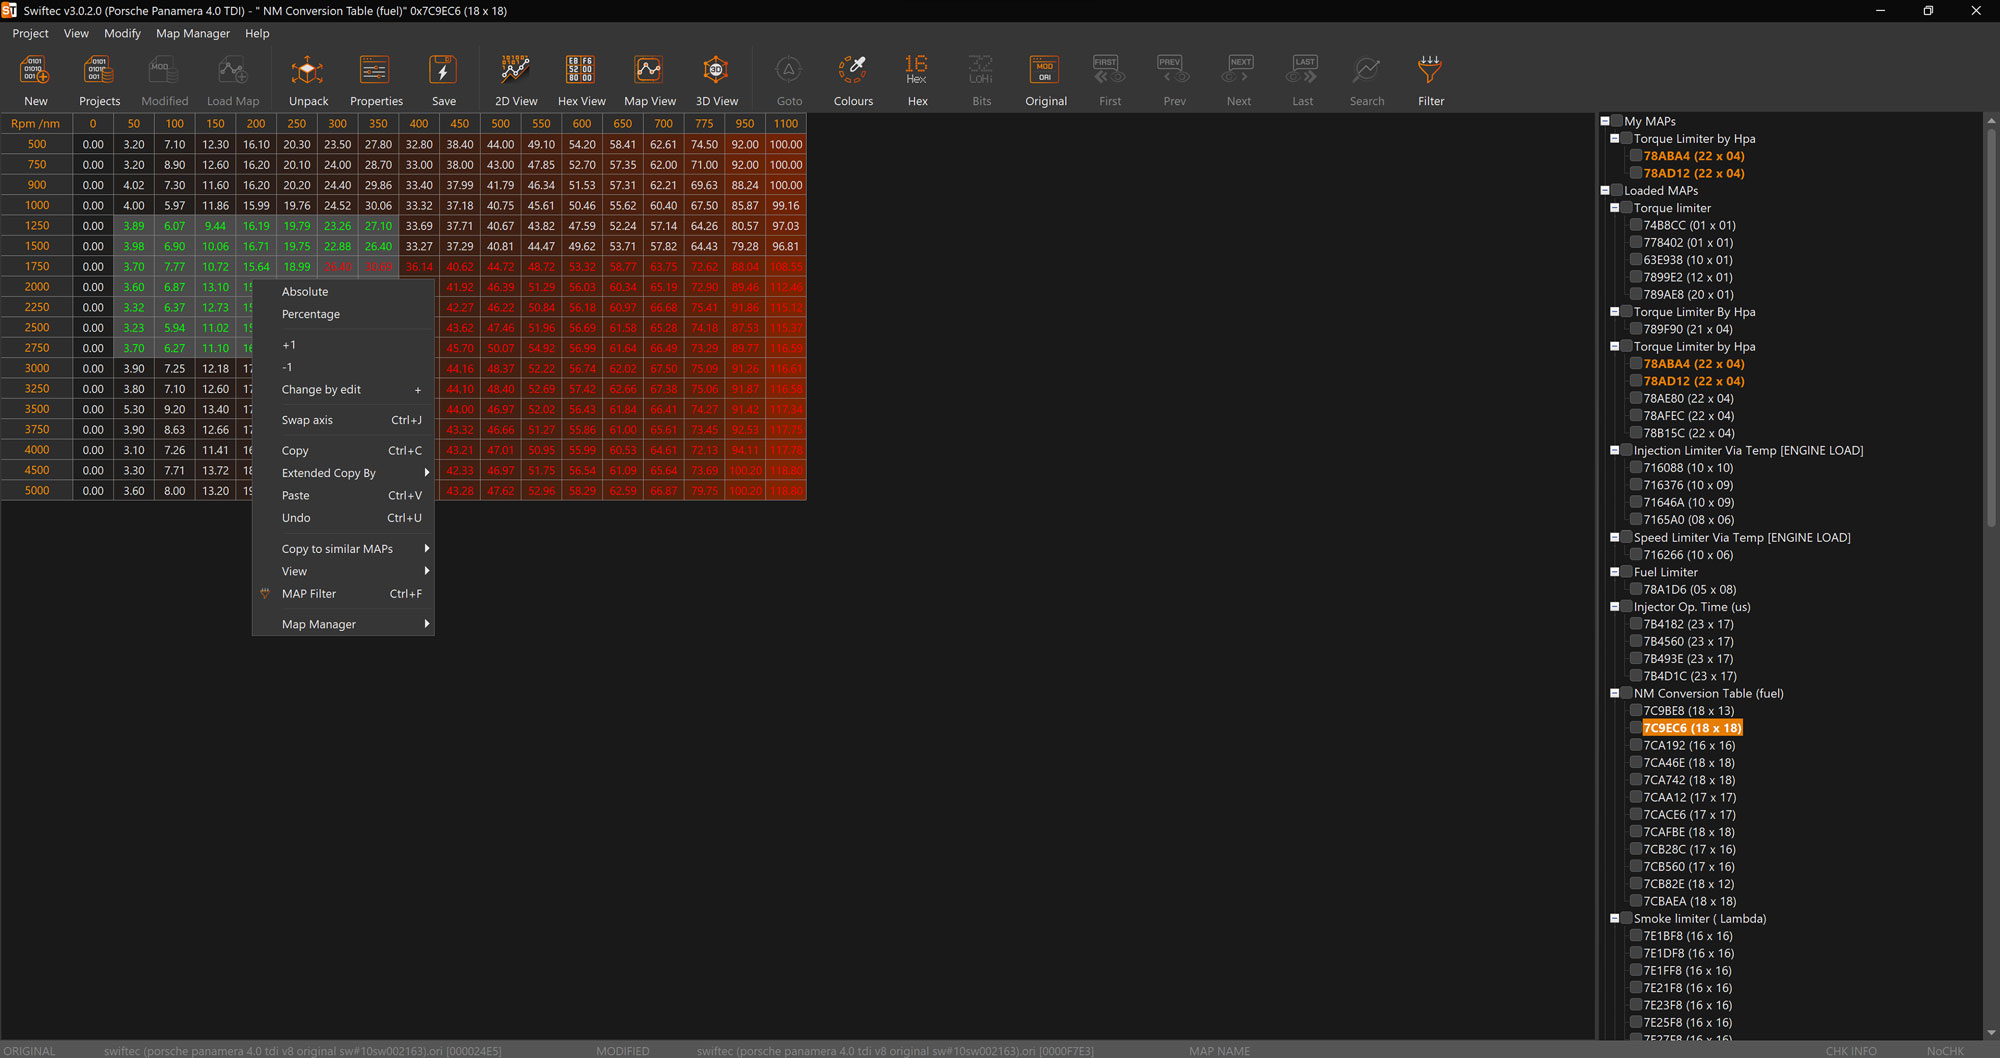Select map 7CAFBE (18 x 18) in tree

pyautogui.click(x=1689, y=832)
